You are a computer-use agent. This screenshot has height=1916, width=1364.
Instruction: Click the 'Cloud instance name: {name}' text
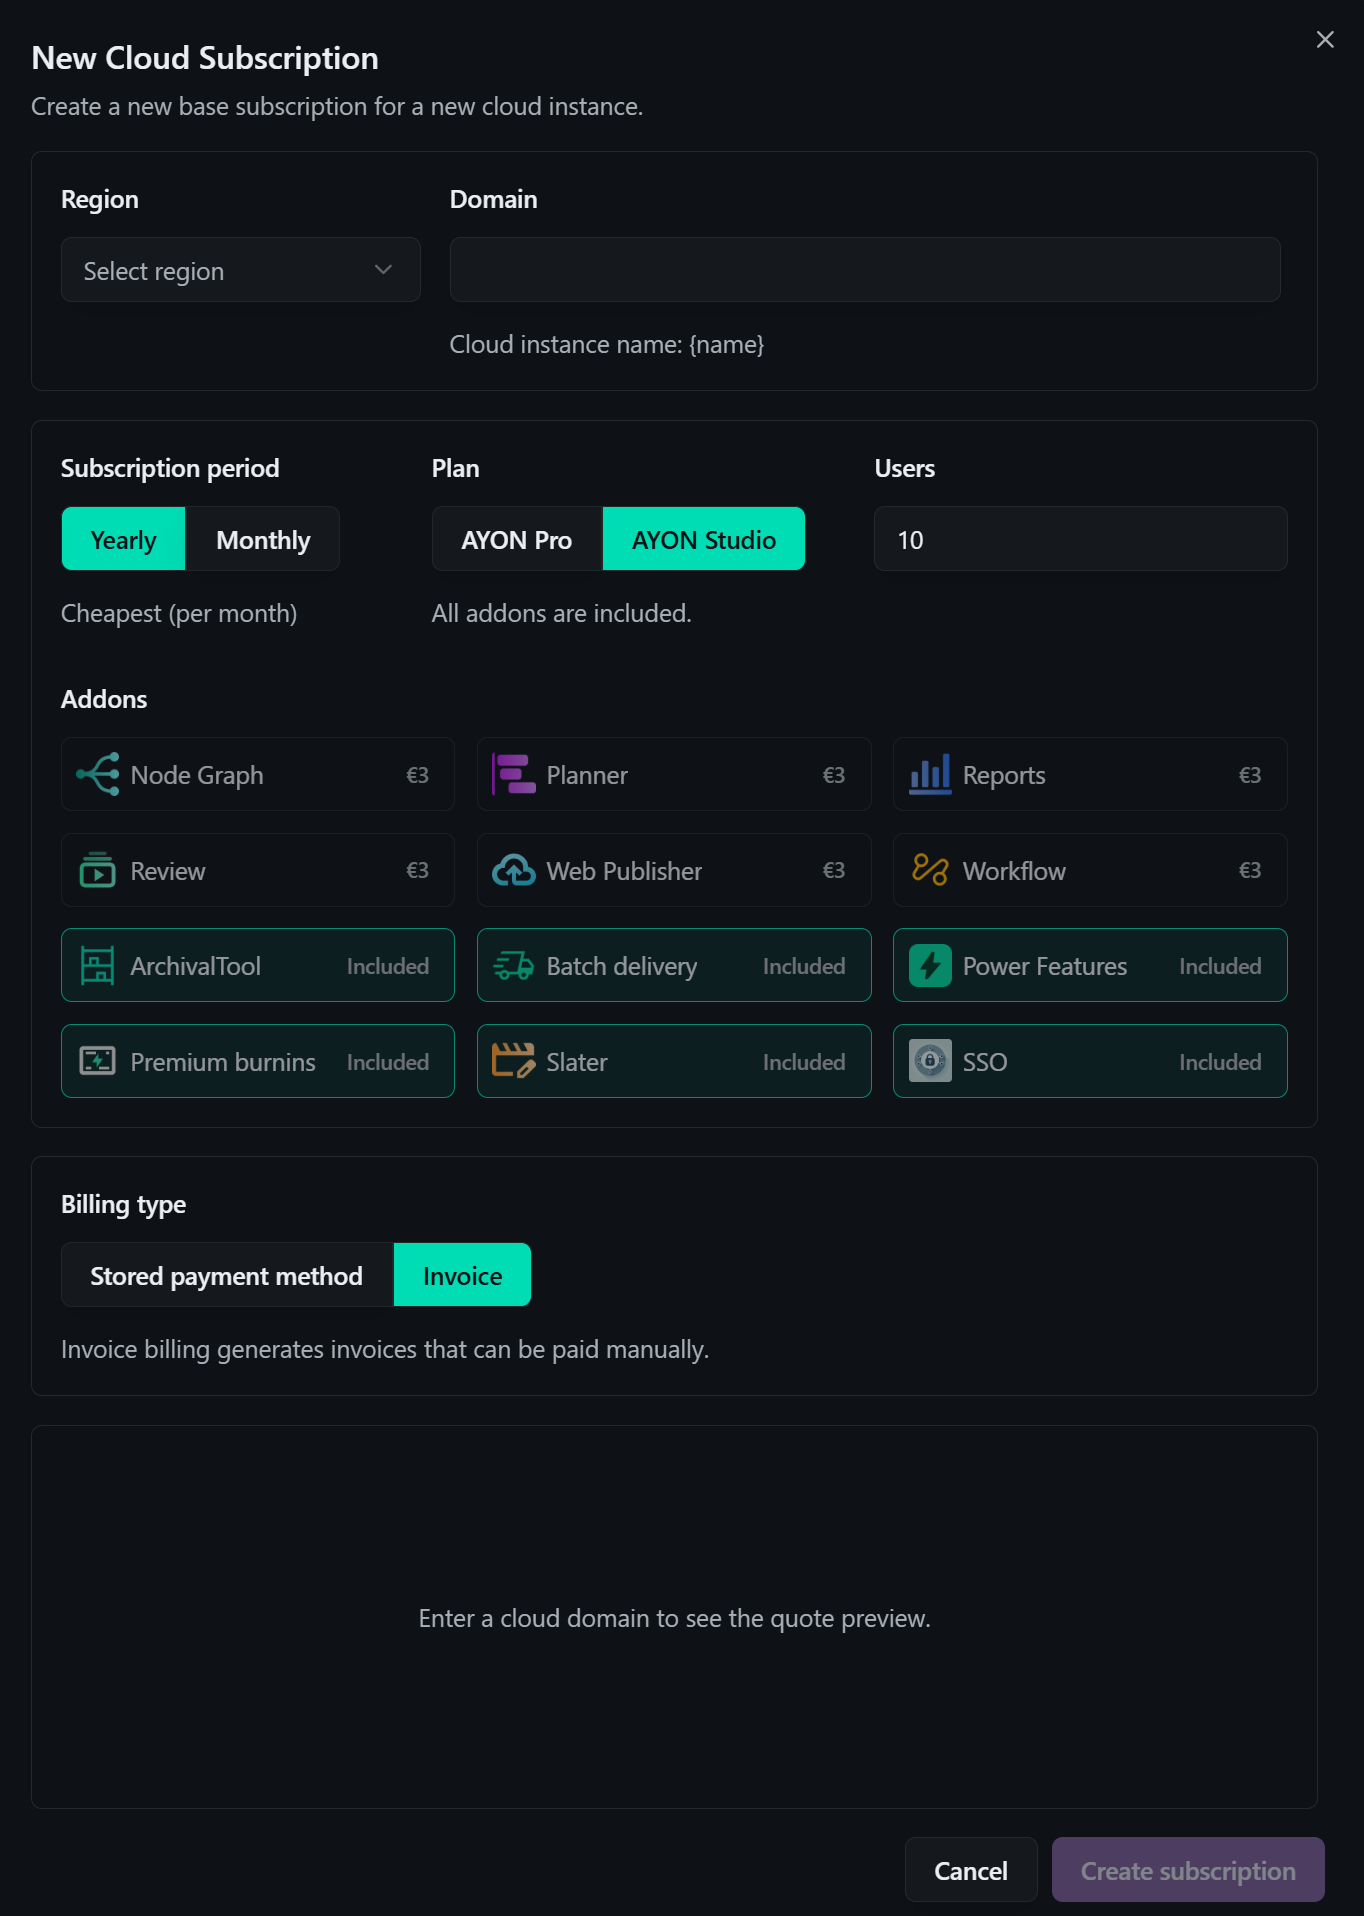point(607,344)
